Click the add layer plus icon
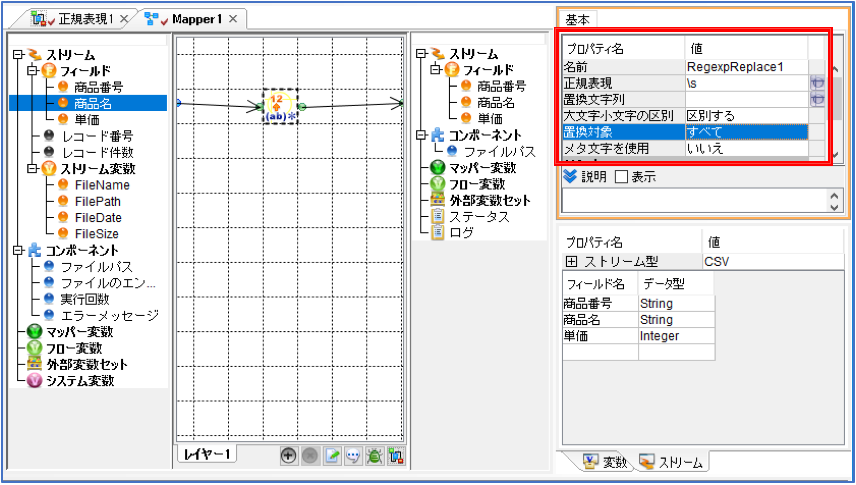 pos(288,456)
